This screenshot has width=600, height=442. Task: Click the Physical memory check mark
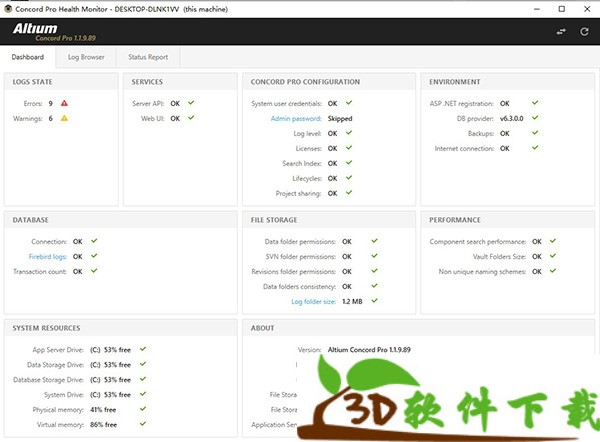tap(143, 409)
